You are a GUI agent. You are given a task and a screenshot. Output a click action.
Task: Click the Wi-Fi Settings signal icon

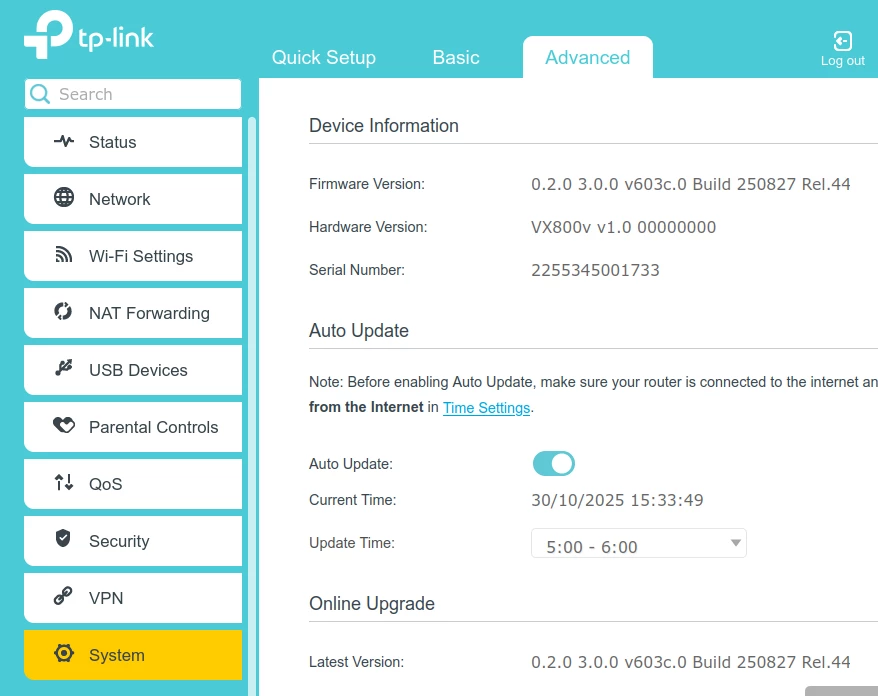point(64,255)
